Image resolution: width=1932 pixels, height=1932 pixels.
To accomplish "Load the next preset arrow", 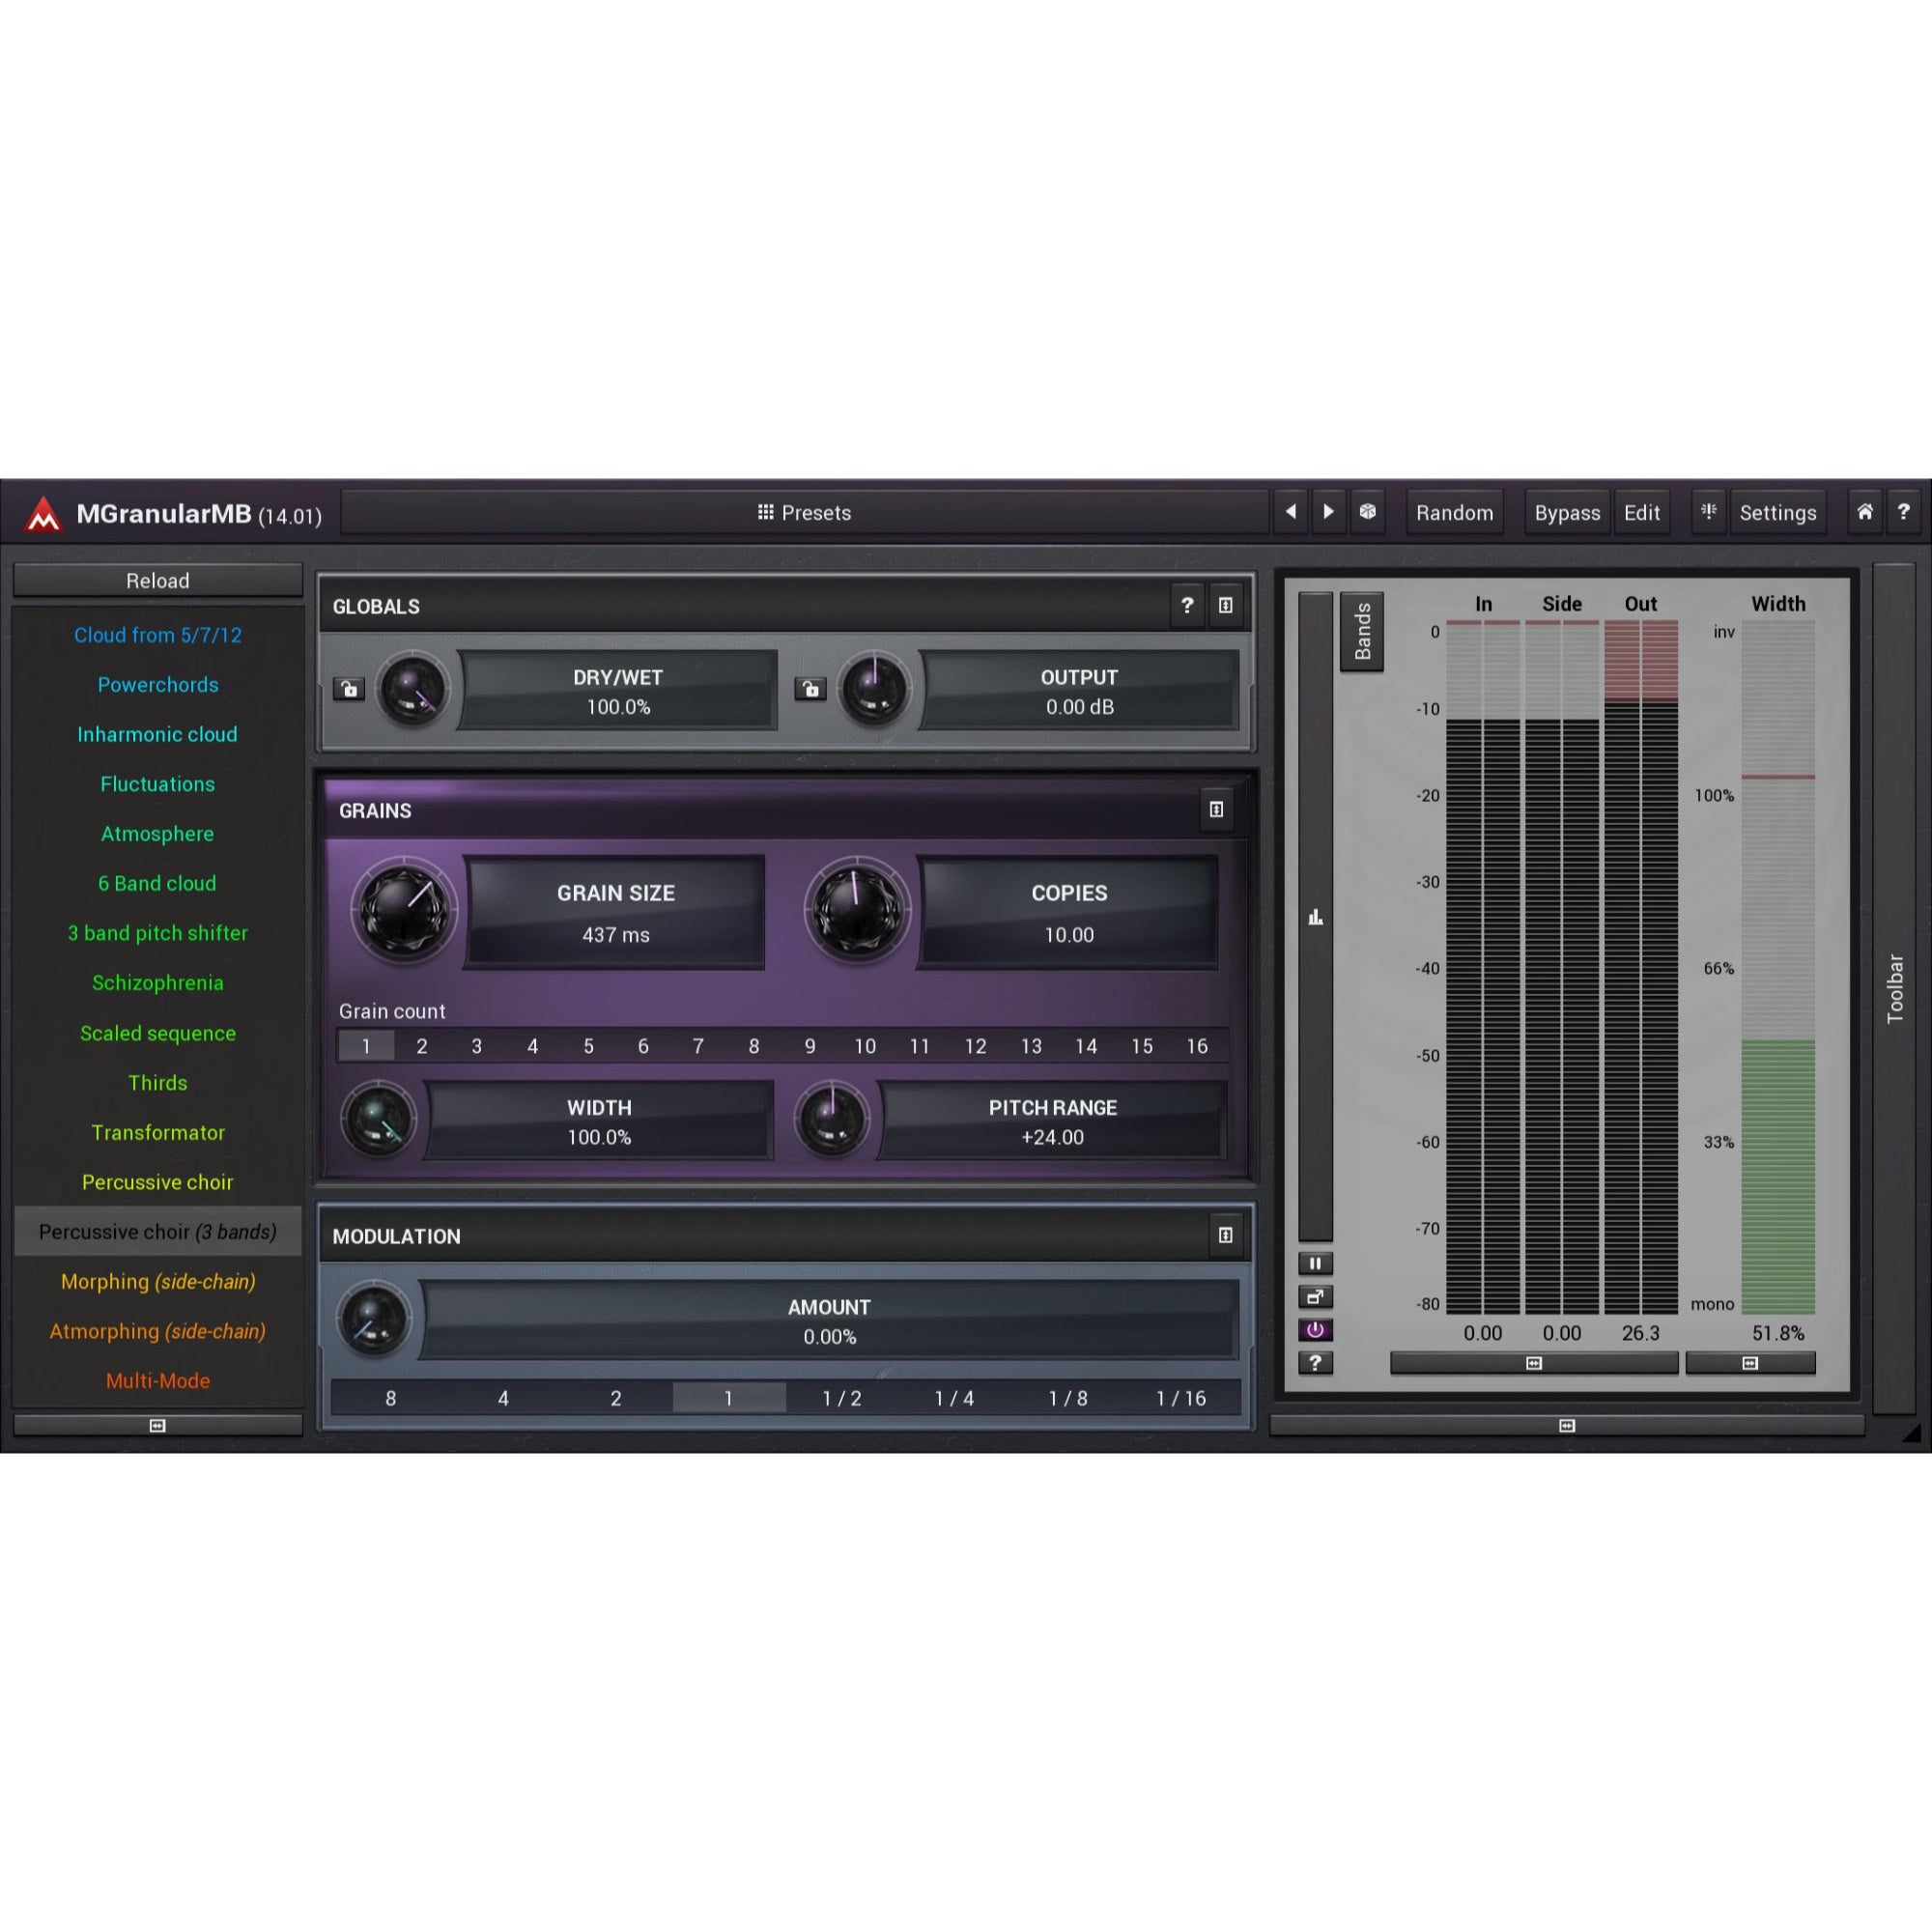I will click(1328, 512).
